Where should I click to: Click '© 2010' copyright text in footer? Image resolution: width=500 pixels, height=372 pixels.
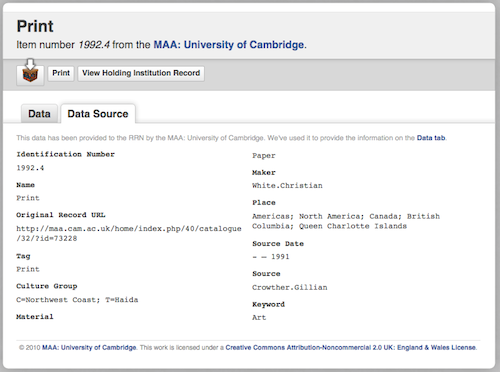click(x=30, y=347)
